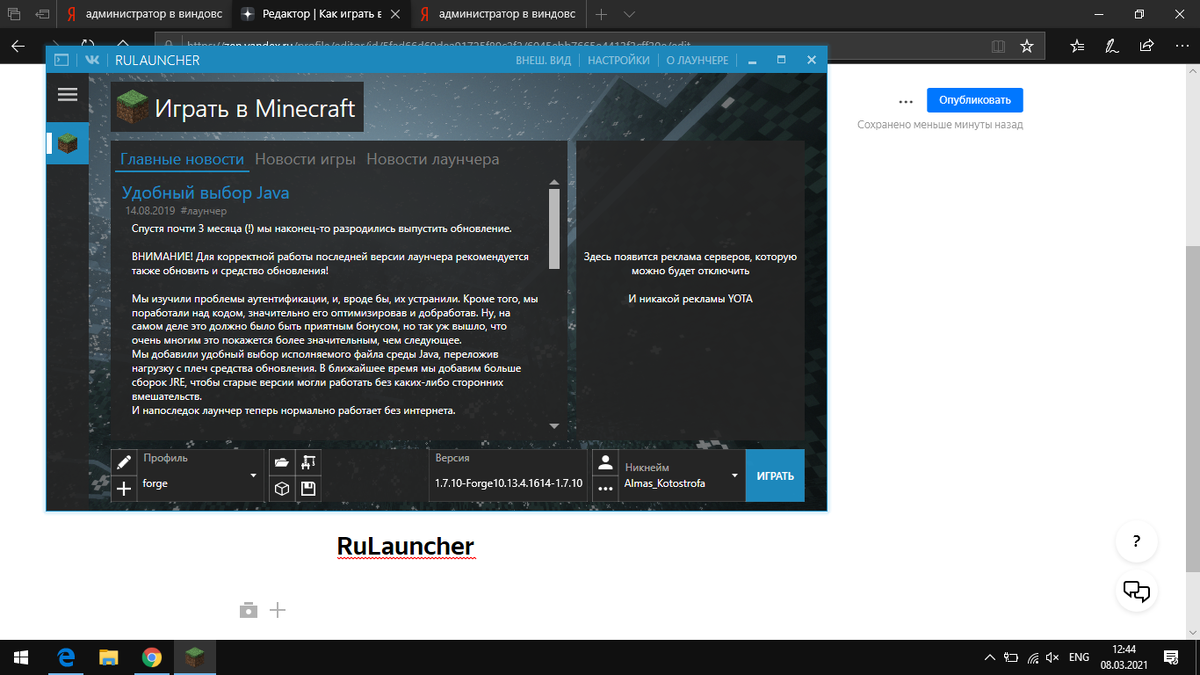Open the browser tab list chevron
1200x675 pixels.
[629, 15]
